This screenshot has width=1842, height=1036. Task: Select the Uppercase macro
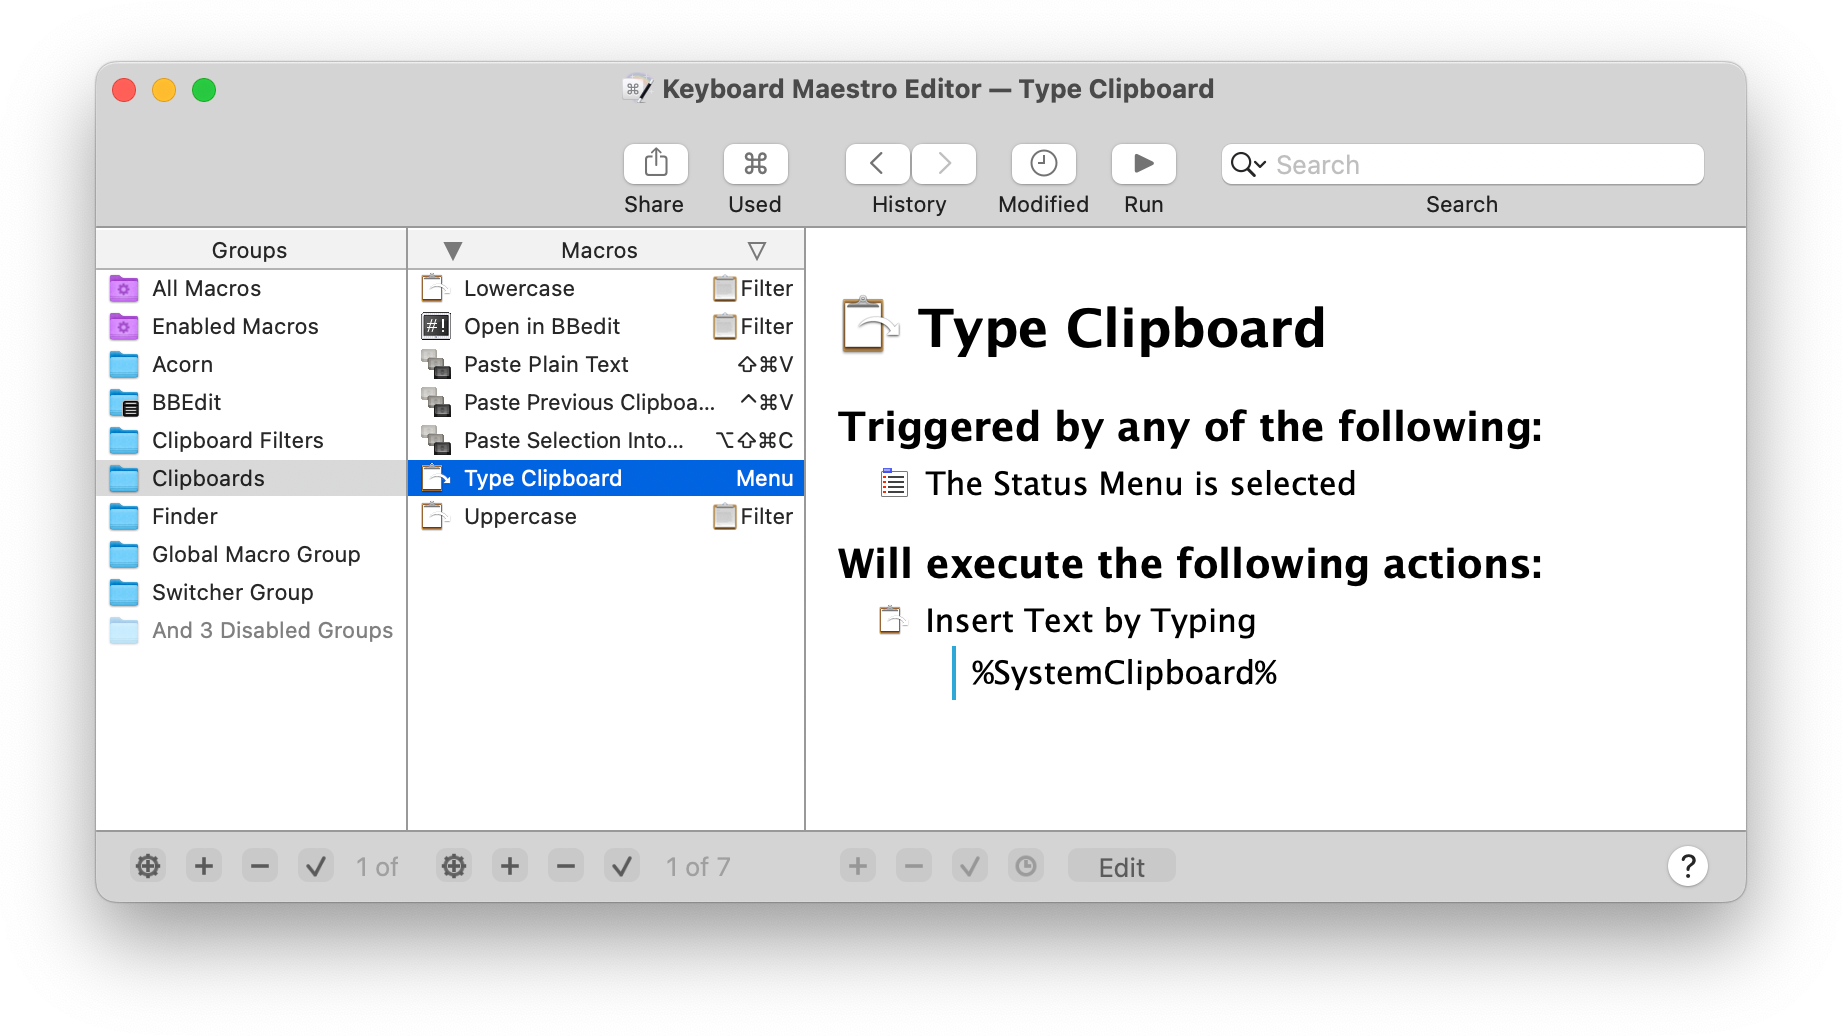pos(606,516)
